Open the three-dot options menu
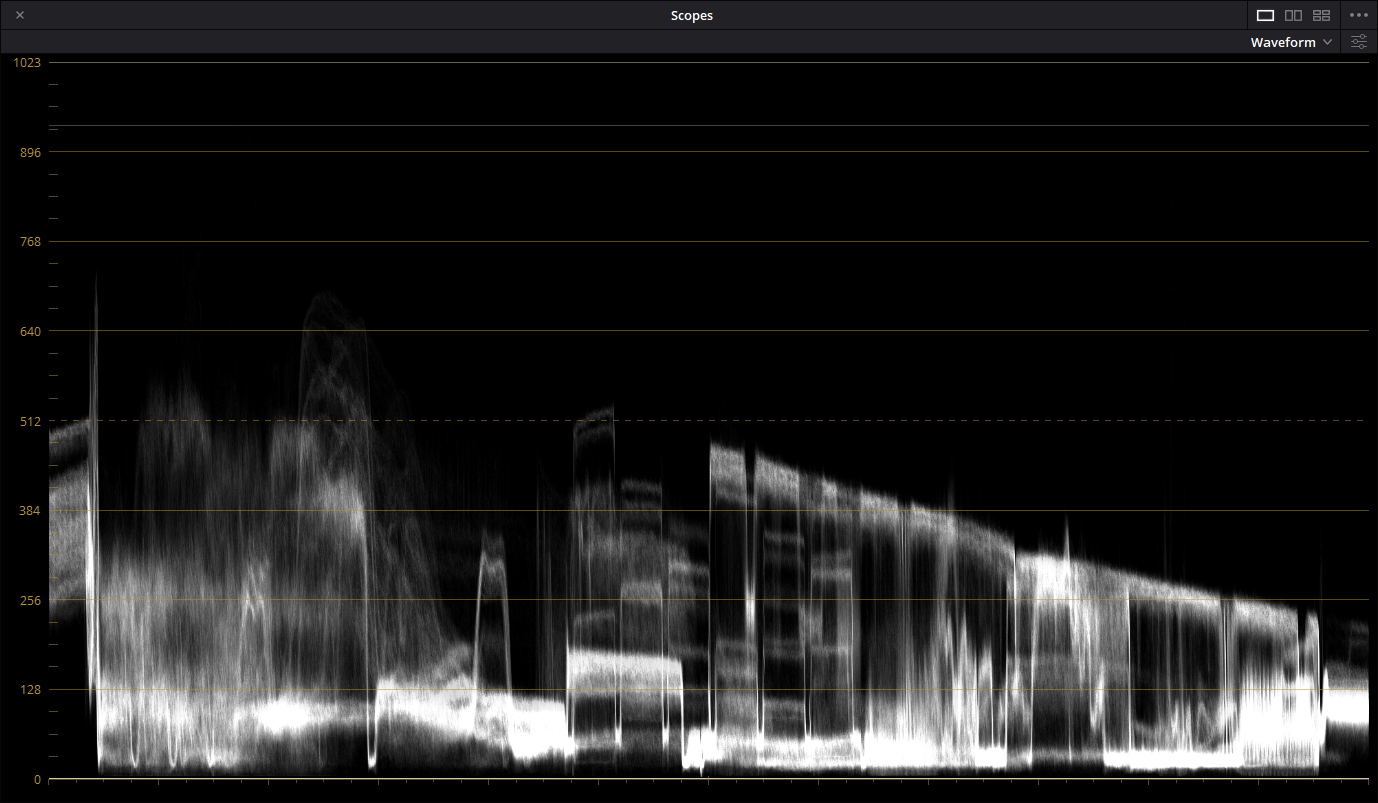This screenshot has height=803, width=1378. 1358,15
